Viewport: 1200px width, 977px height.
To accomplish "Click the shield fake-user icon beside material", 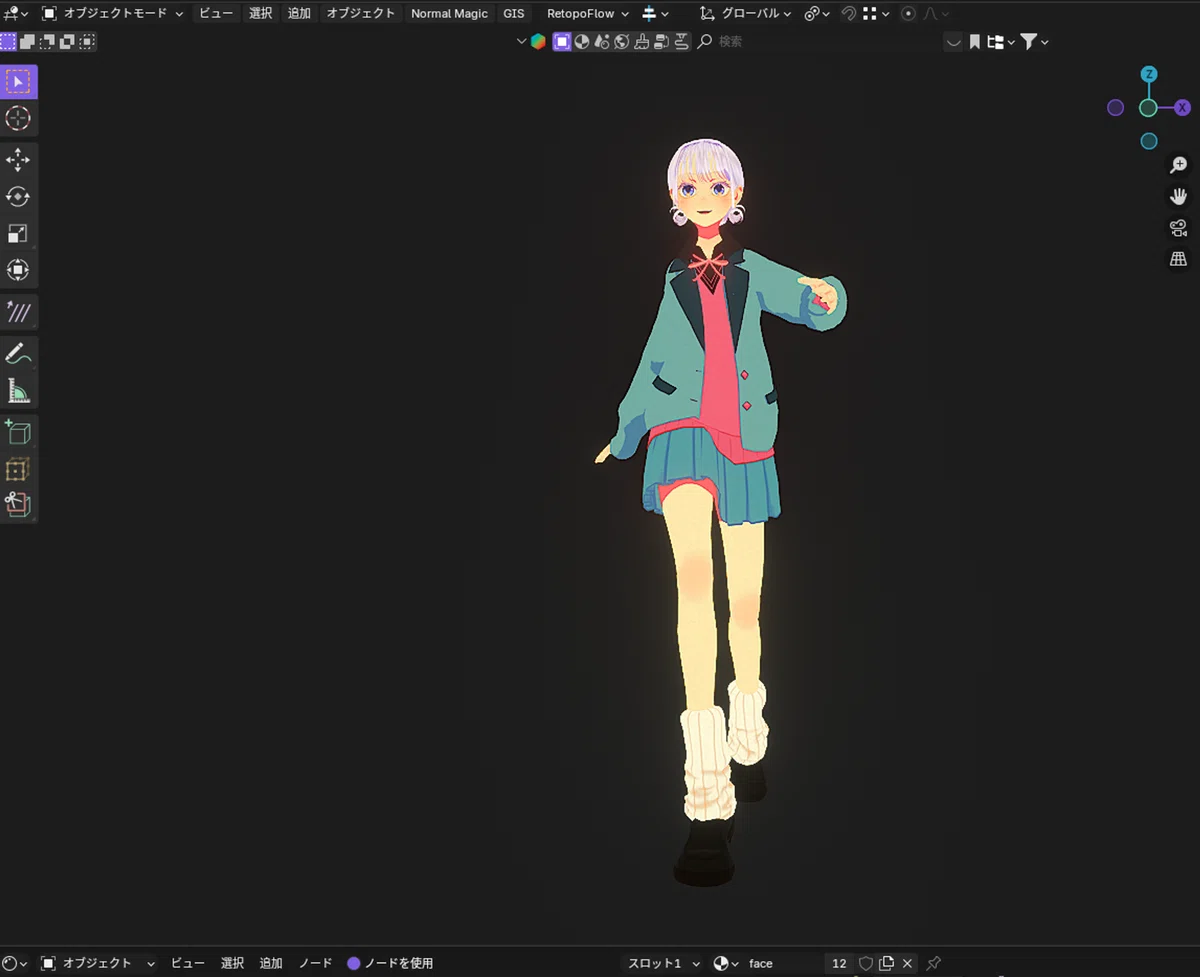I will point(866,963).
